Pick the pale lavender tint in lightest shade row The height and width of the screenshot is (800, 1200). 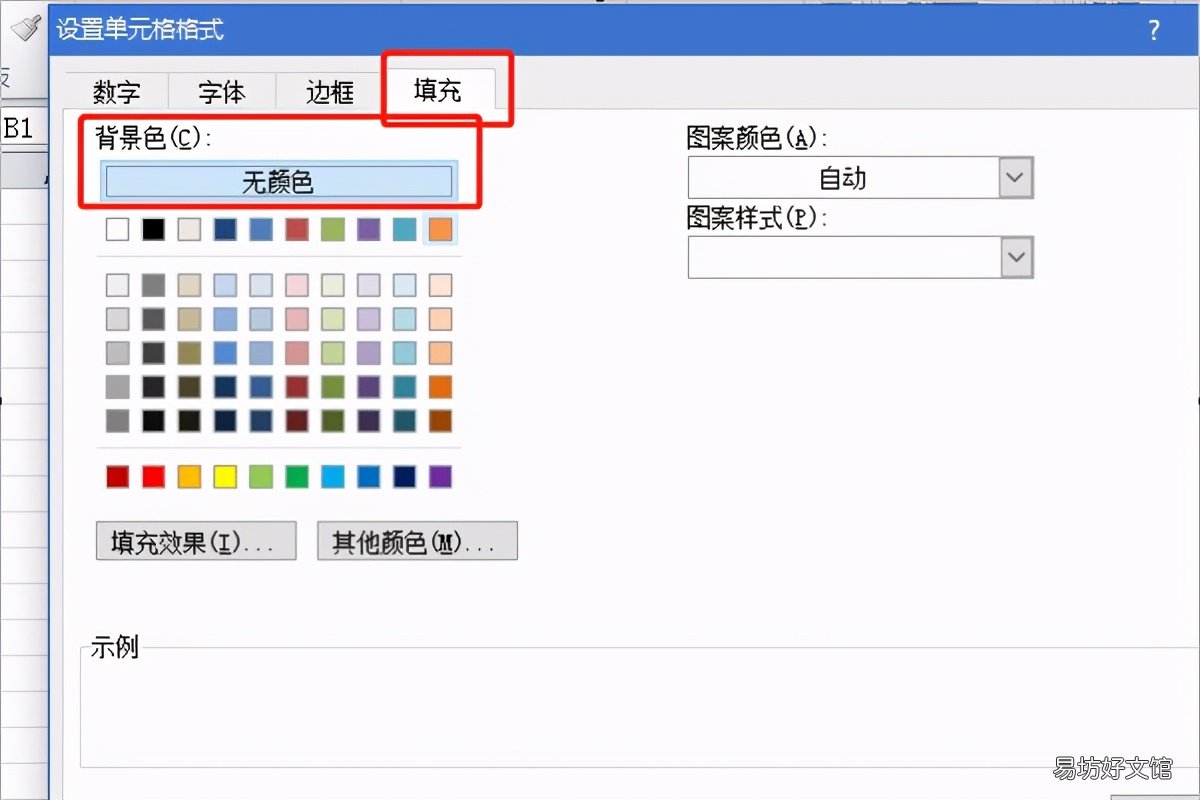click(x=369, y=285)
